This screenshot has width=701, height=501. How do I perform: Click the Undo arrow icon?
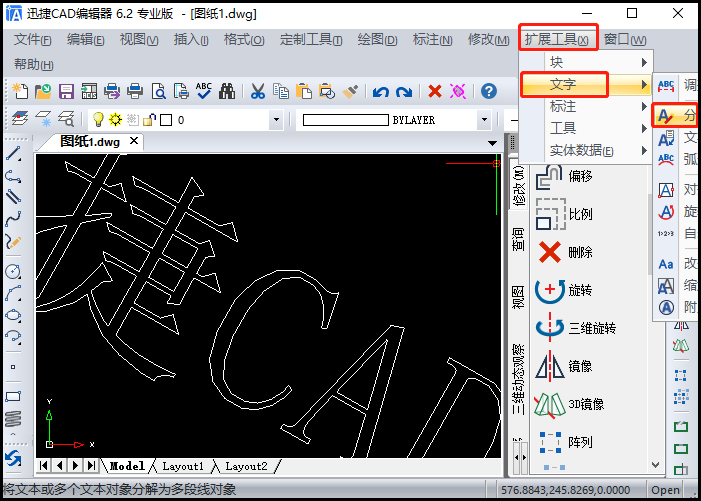point(380,92)
